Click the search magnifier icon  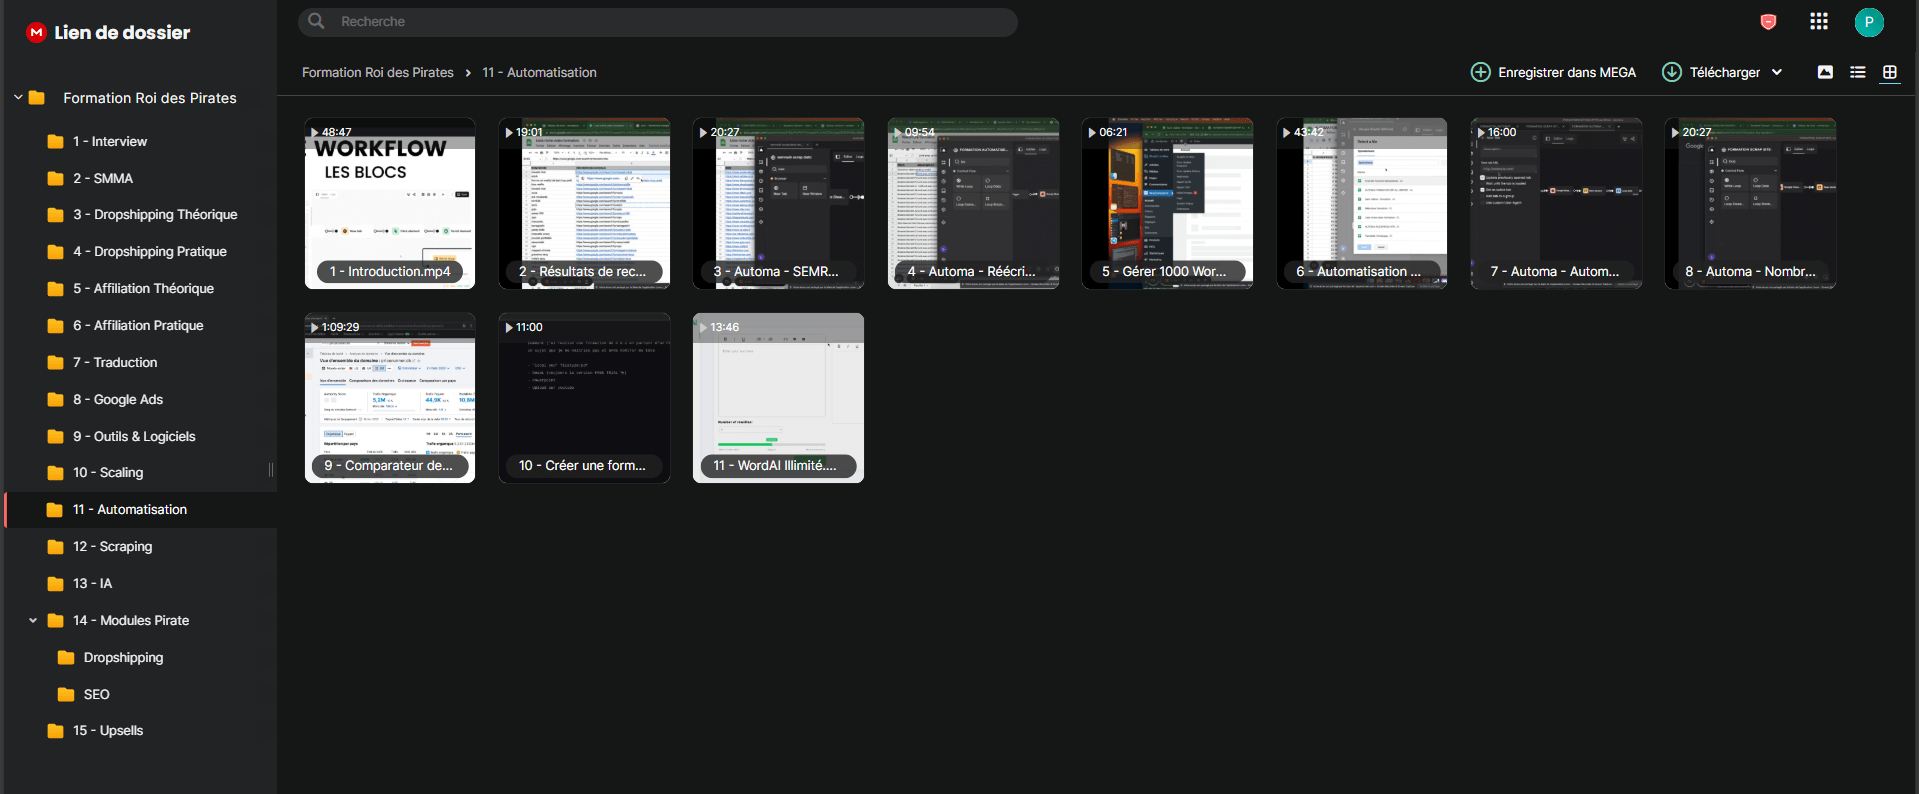click(316, 21)
